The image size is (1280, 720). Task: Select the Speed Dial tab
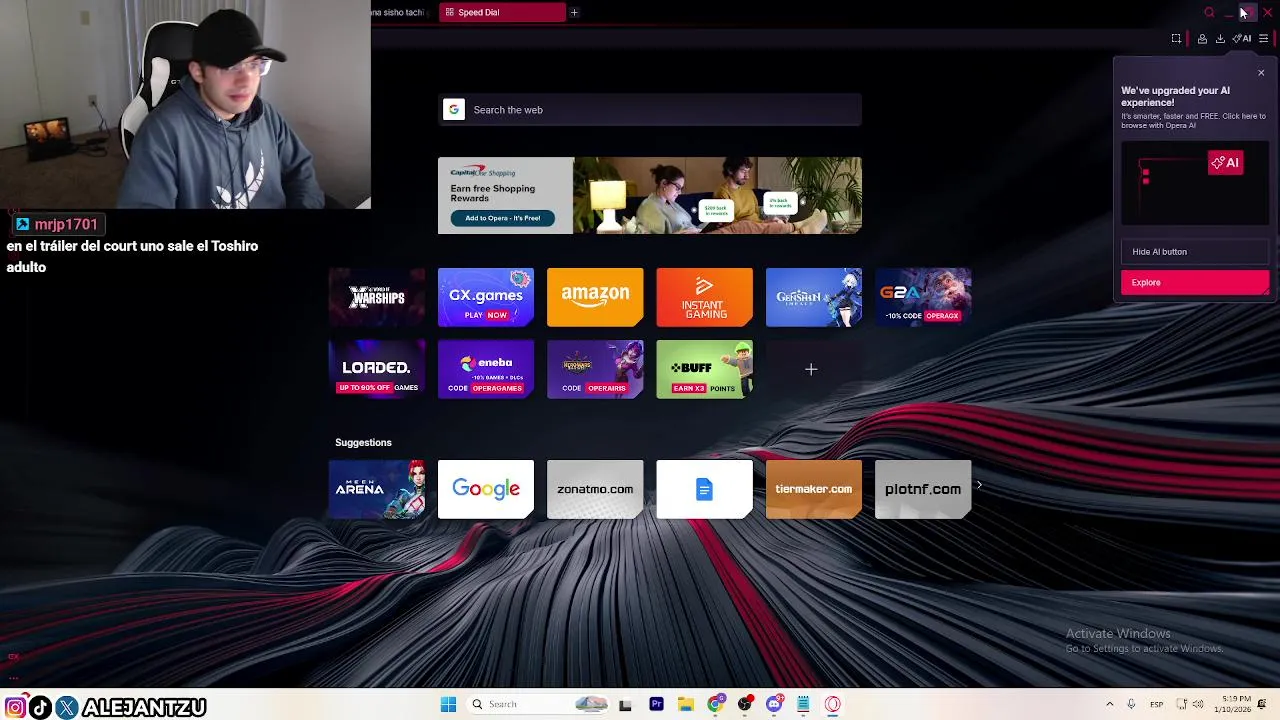500,12
